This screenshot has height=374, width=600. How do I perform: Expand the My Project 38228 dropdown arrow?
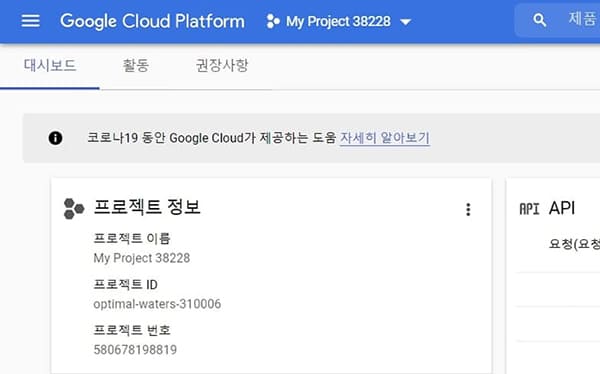pos(406,22)
